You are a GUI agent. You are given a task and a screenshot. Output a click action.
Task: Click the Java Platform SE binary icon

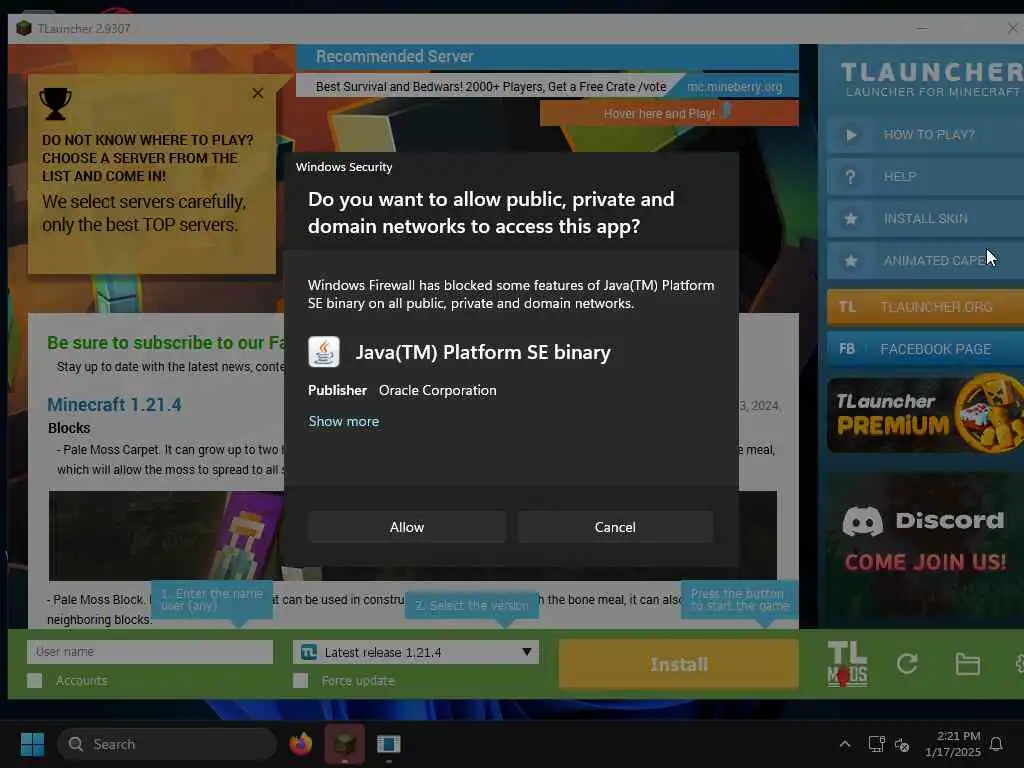(324, 352)
